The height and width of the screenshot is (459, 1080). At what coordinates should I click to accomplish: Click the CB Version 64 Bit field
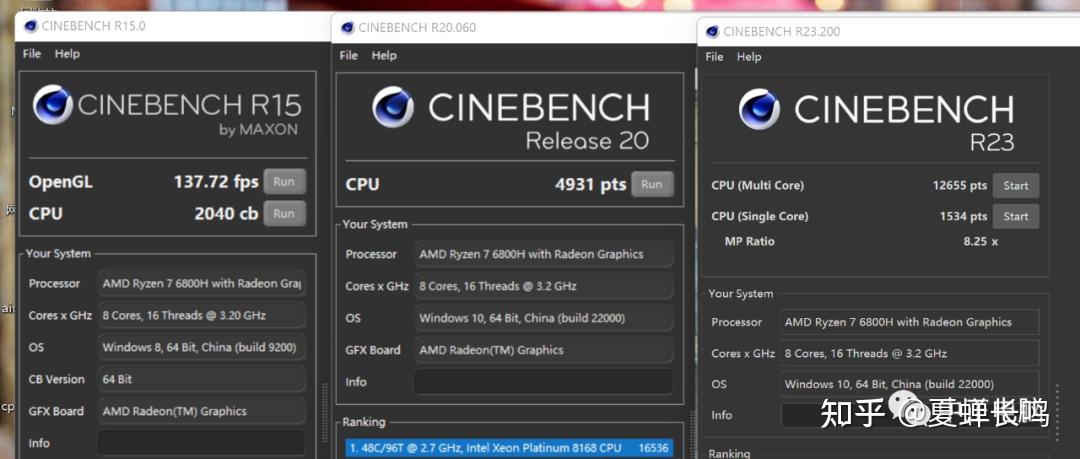(x=201, y=379)
